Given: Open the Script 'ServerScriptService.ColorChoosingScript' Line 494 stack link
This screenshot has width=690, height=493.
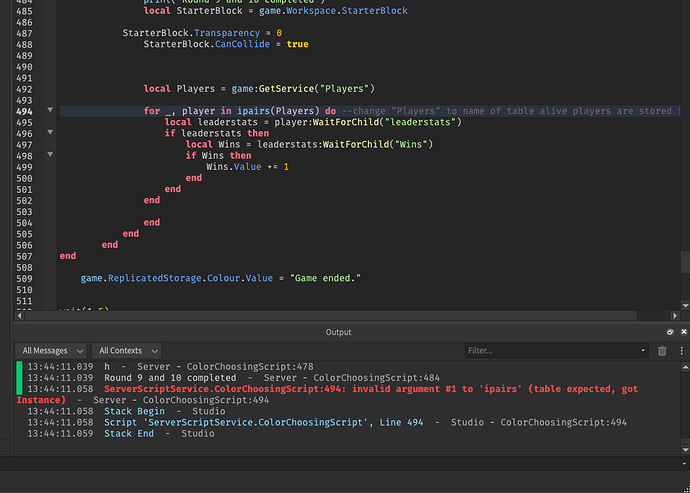Looking at the screenshot, I should click(x=264, y=423).
